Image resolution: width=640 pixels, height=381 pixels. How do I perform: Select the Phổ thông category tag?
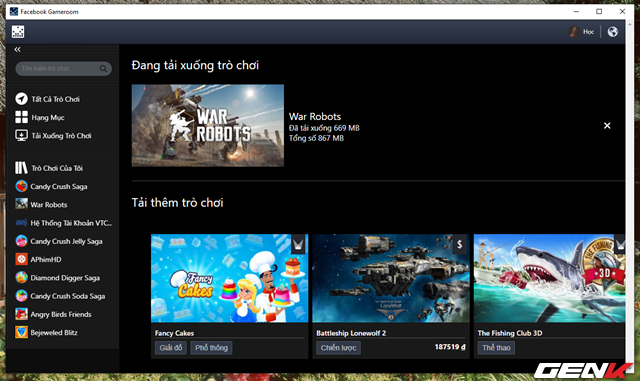211,348
